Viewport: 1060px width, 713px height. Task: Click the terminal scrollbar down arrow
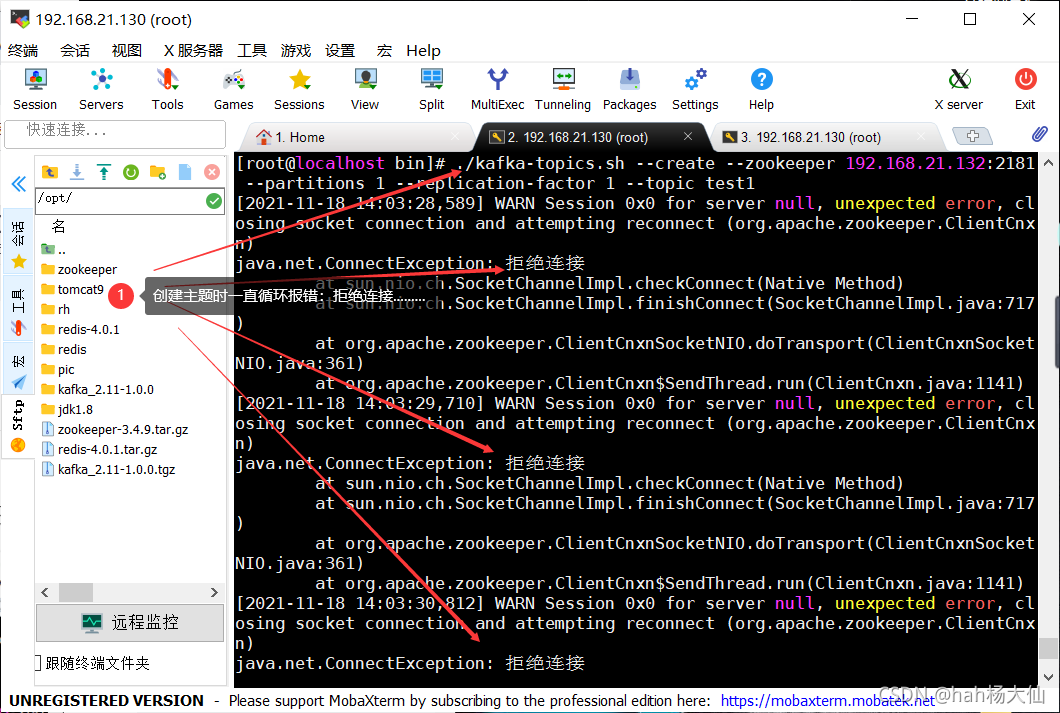click(1048, 677)
